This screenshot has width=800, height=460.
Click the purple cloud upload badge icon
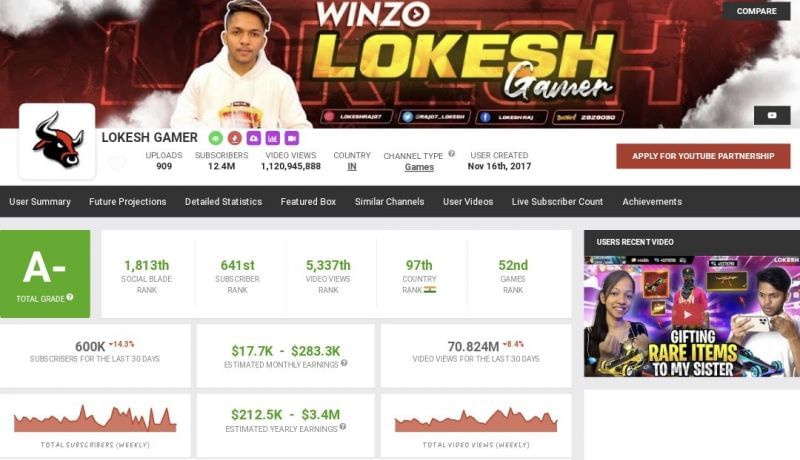click(x=254, y=138)
